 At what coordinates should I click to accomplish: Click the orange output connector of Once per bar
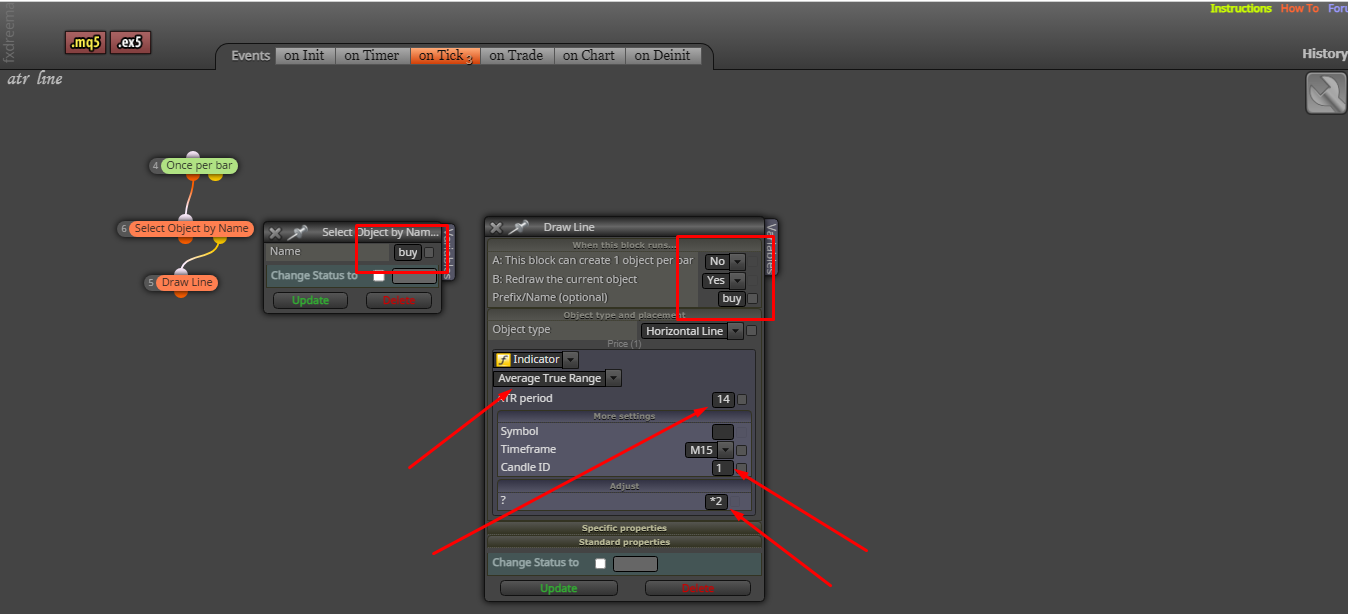[193, 179]
